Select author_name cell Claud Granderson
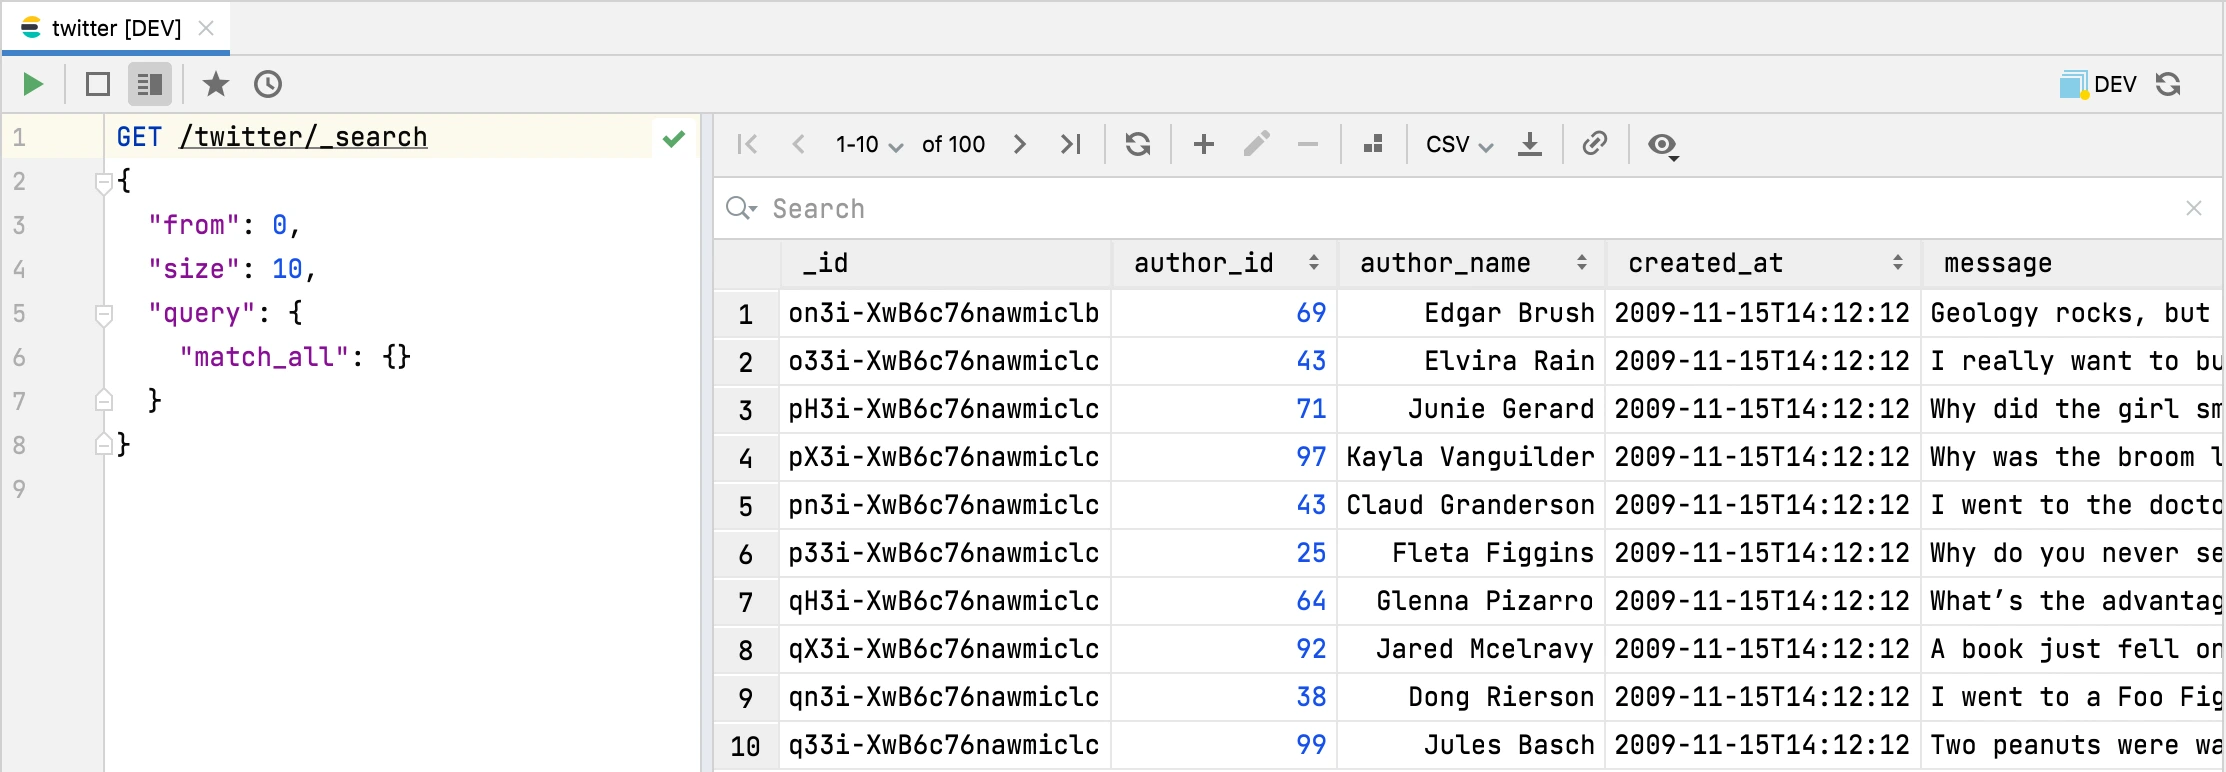This screenshot has height=772, width=2226. (x=1472, y=505)
